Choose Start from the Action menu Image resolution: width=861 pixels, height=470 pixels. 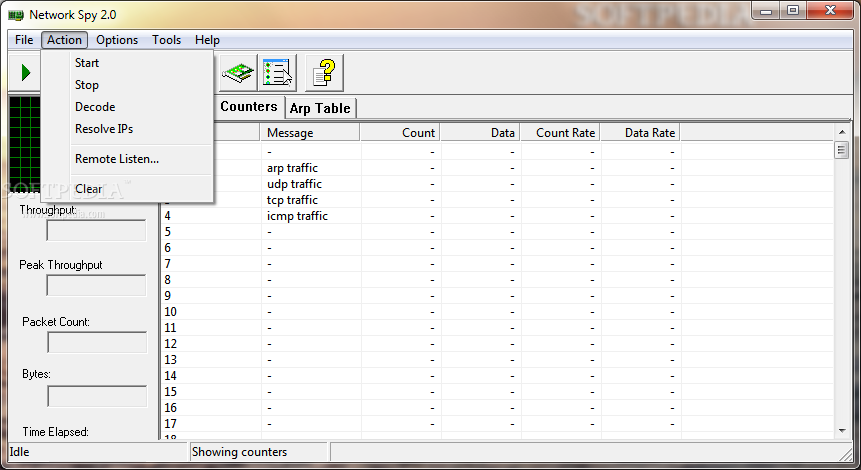[127, 63]
